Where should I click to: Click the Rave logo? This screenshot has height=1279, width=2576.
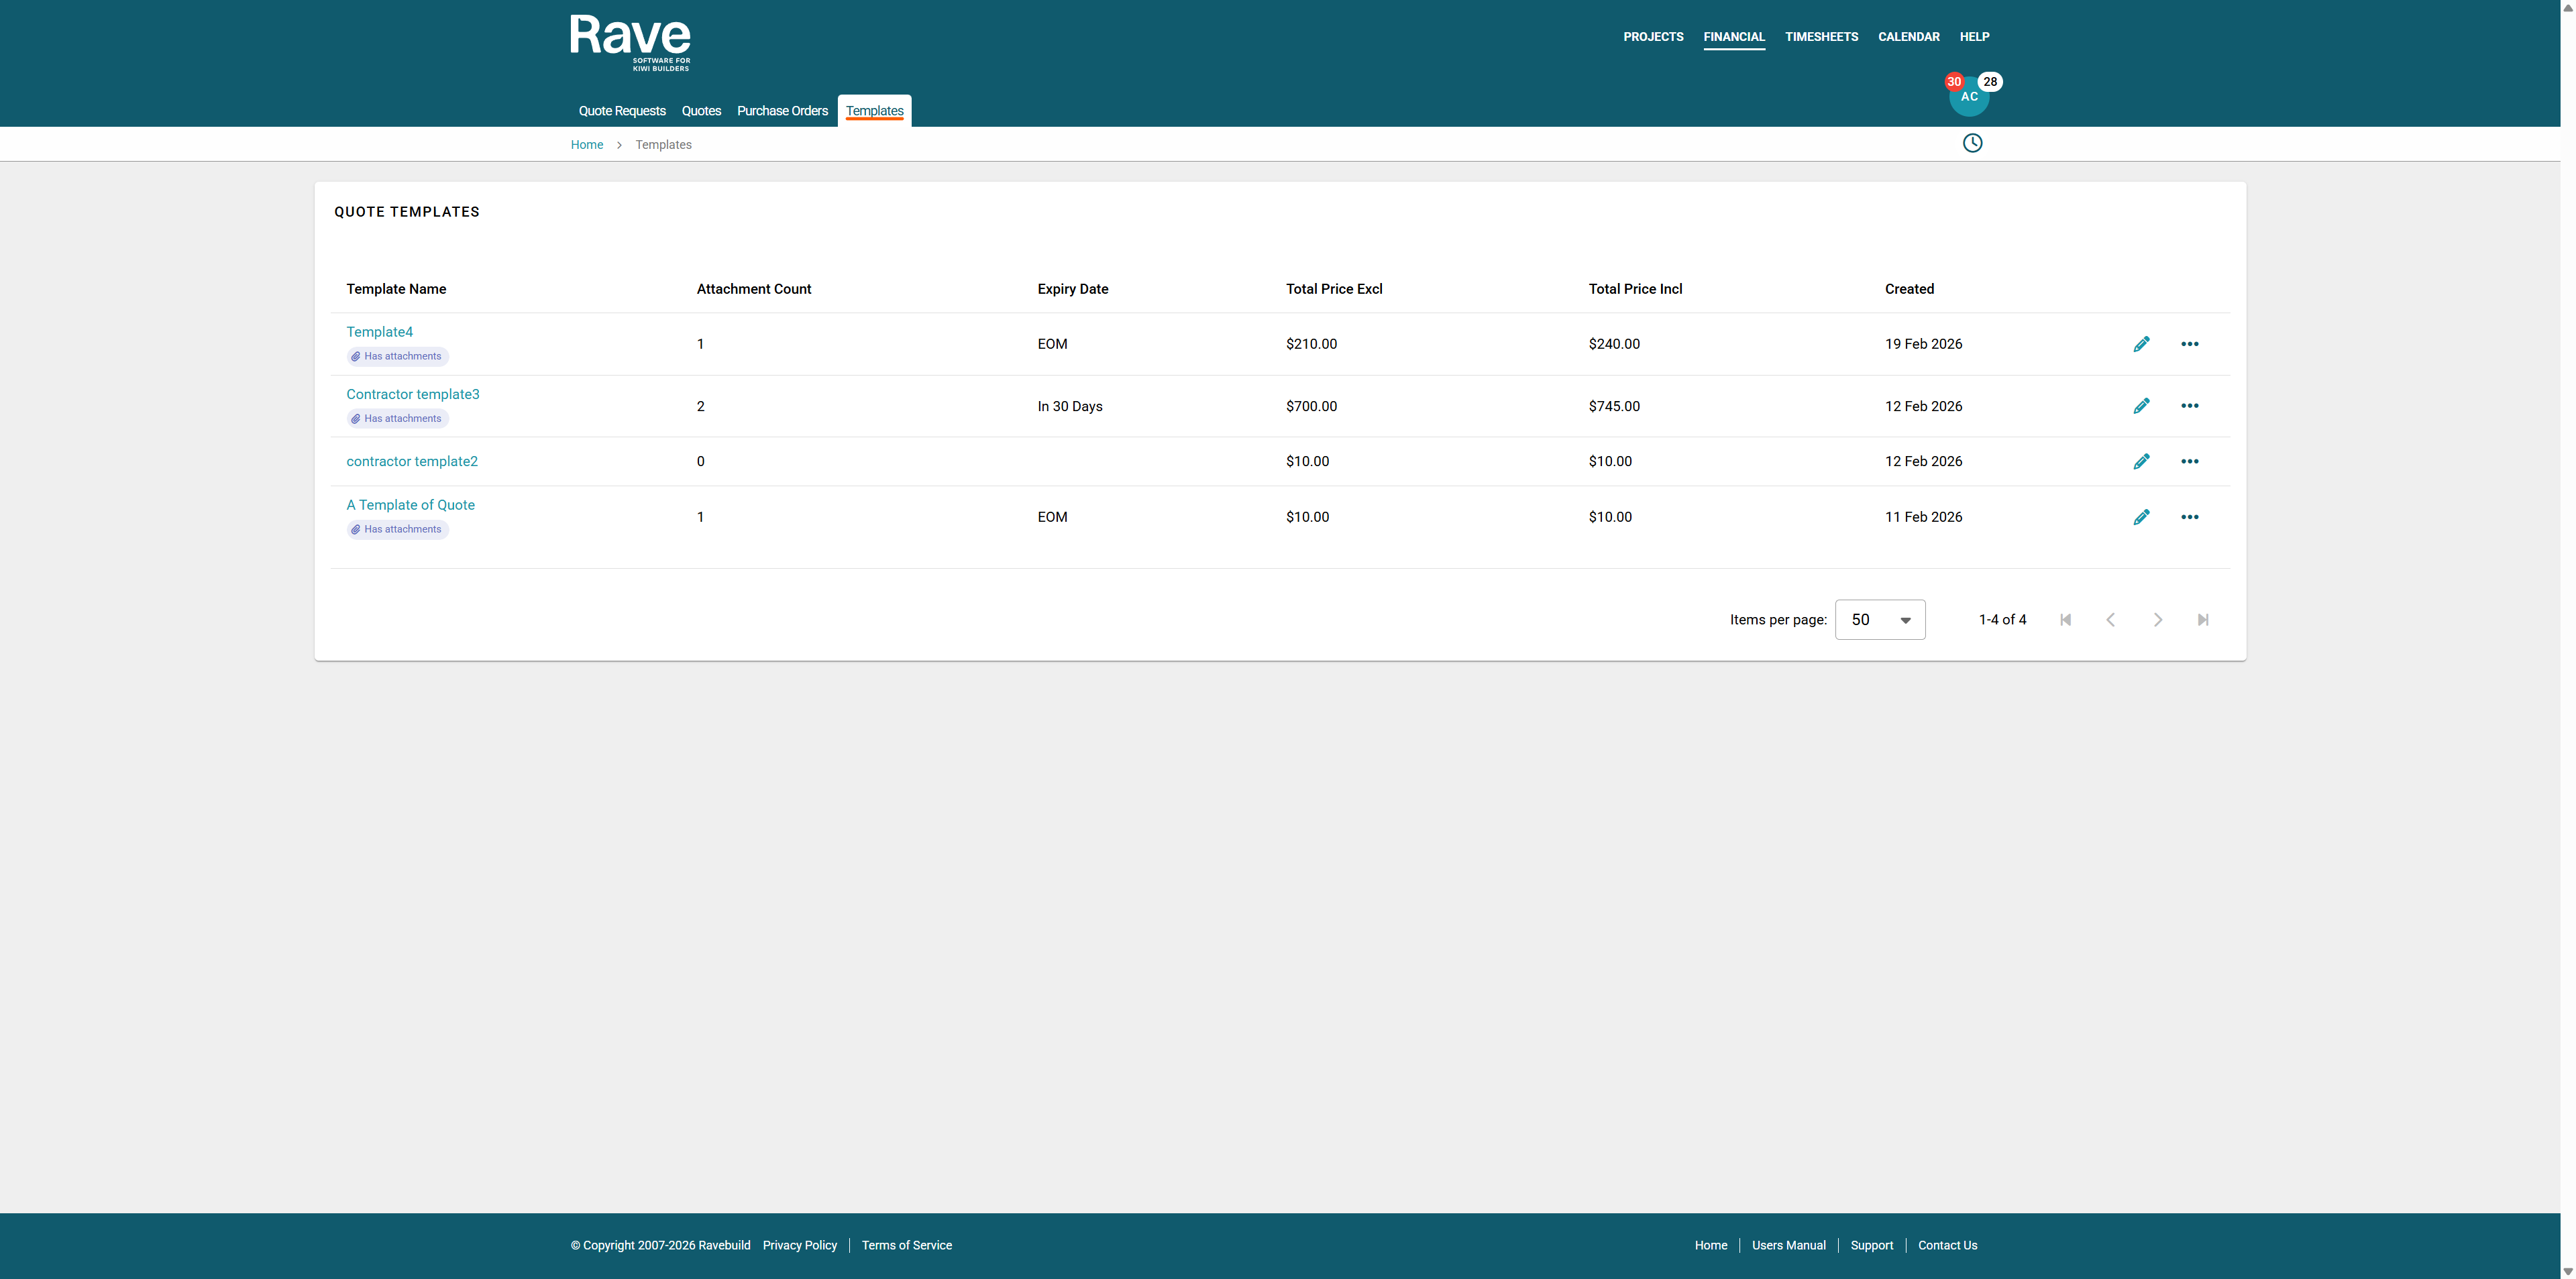[x=630, y=42]
